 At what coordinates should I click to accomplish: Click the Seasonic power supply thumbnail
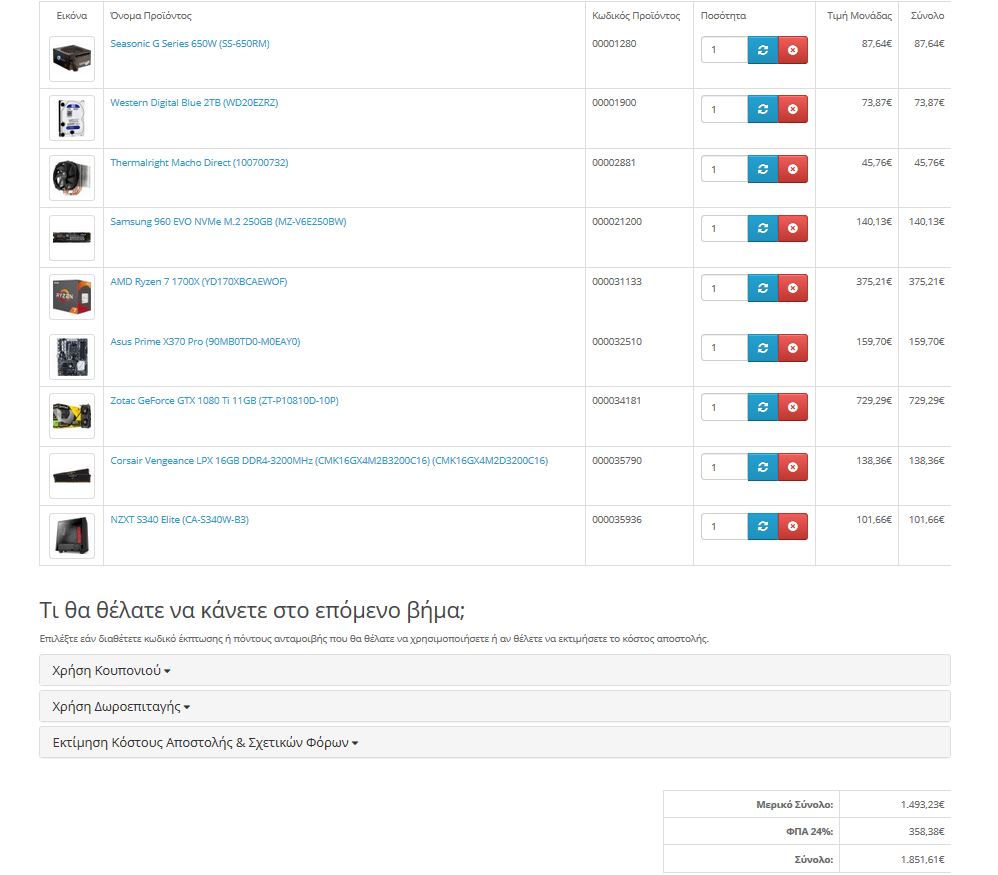point(72,59)
